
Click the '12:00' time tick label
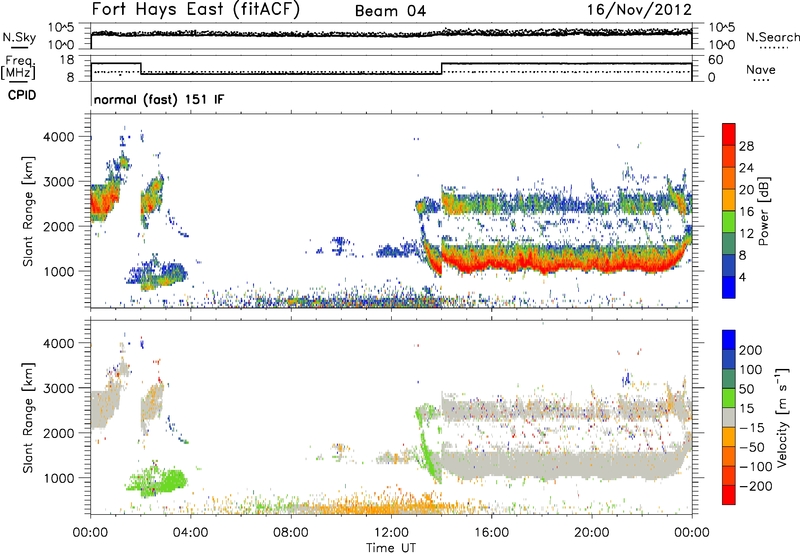click(391, 533)
